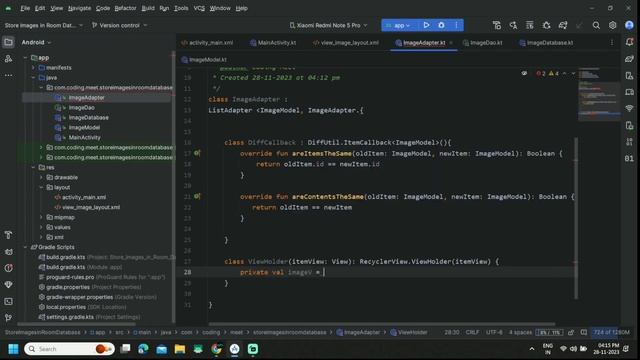Collapse the Gradle Scripts node
The width and height of the screenshot is (640, 360).
coord(25,247)
